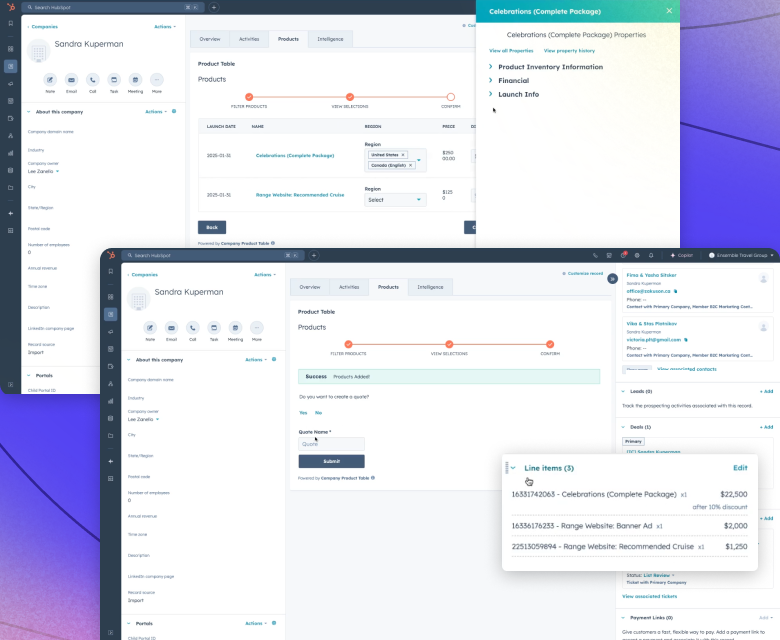Copy the office@zakuson.ca email address

coord(676,291)
